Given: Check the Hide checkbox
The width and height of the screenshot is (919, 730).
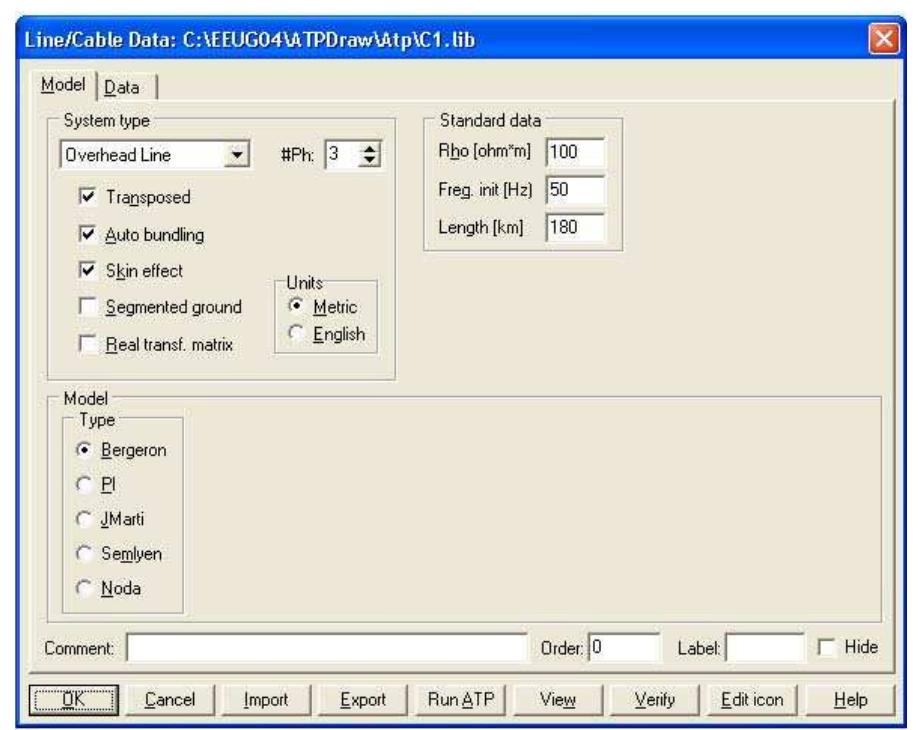Looking at the screenshot, I should (826, 647).
